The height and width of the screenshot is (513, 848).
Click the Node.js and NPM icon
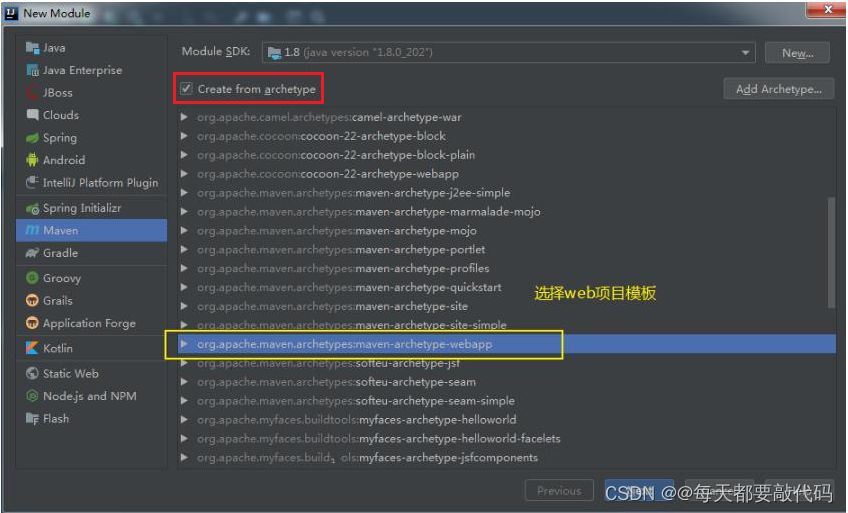32,396
